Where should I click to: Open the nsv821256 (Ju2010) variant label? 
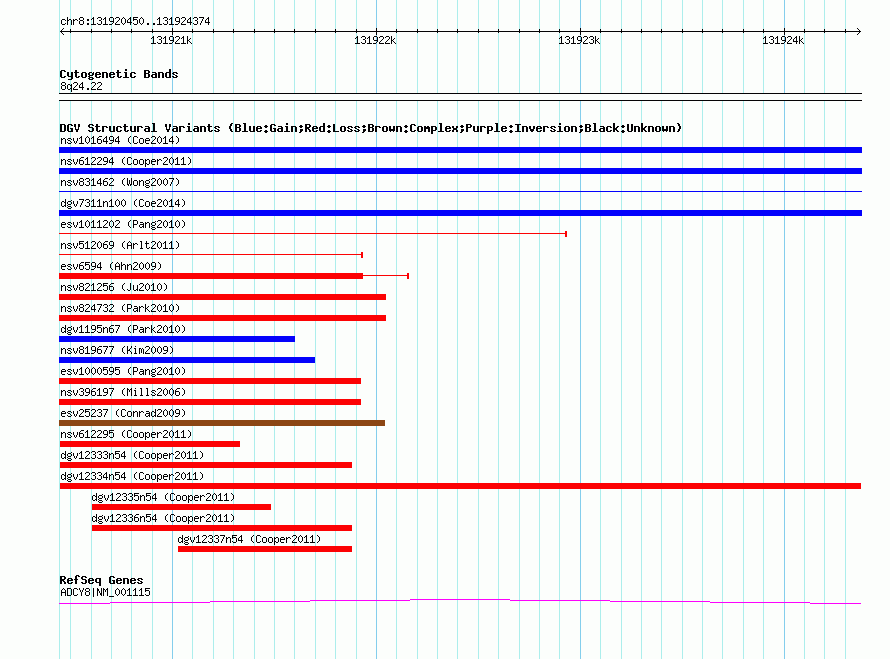coord(114,287)
